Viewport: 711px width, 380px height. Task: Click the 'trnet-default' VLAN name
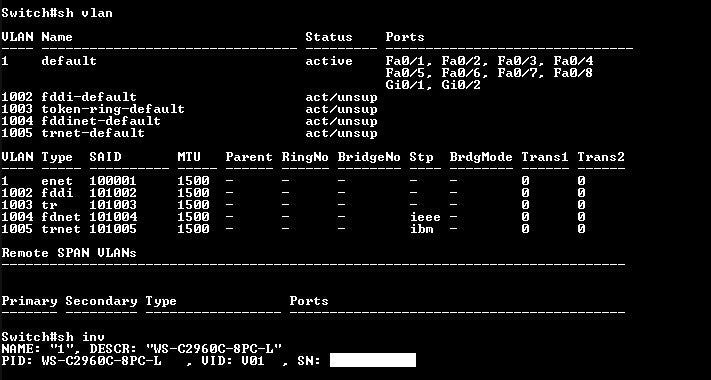click(x=93, y=133)
